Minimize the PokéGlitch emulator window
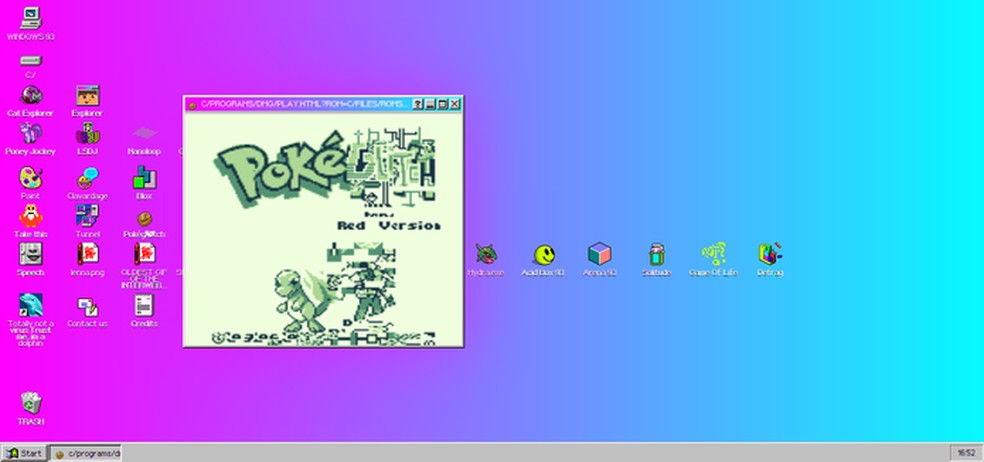Image resolution: width=984 pixels, height=462 pixels. point(430,104)
